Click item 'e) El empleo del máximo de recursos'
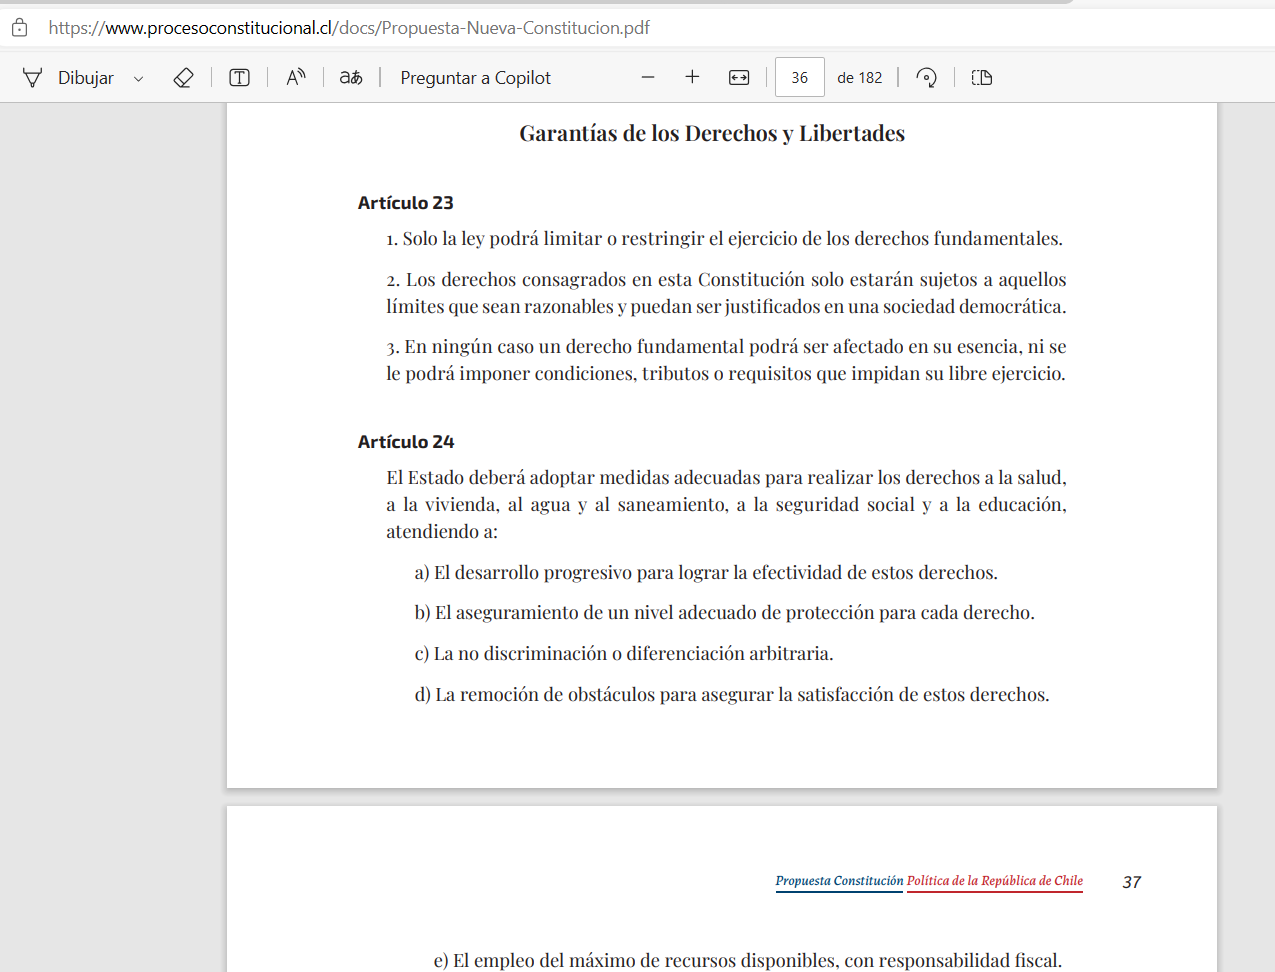Screen dimensions: 1275x972 point(748,961)
